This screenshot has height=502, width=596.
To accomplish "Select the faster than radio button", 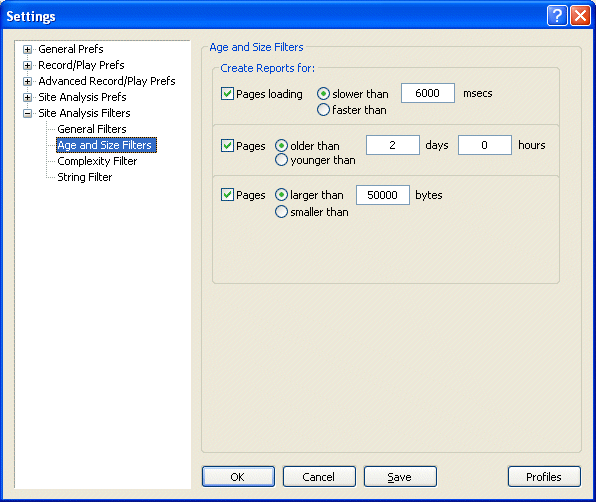I will click(323, 110).
